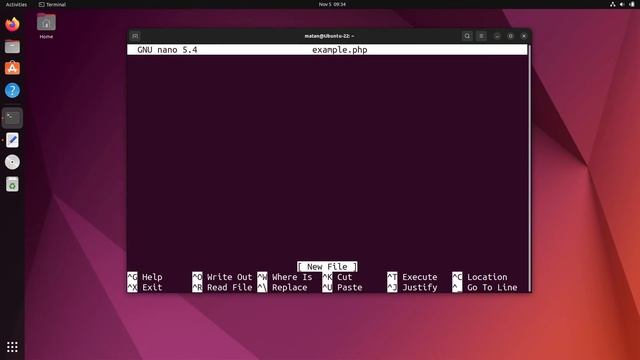
Task: Click the ^C Location shortcut
Action: 480,277
